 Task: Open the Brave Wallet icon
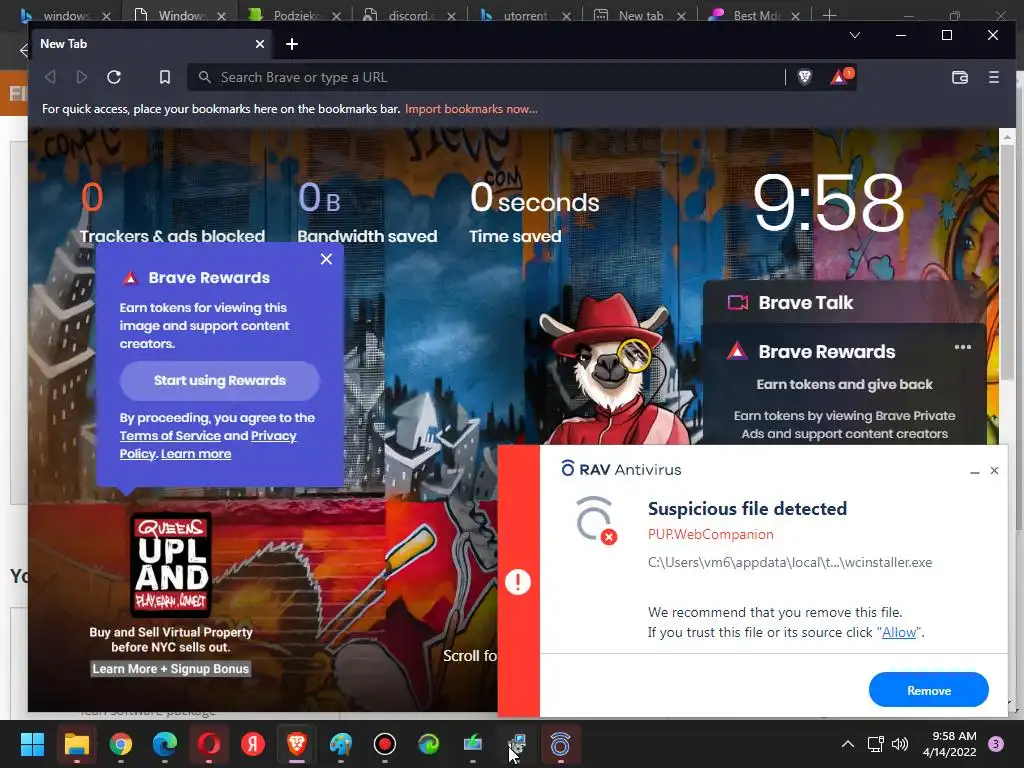click(959, 77)
